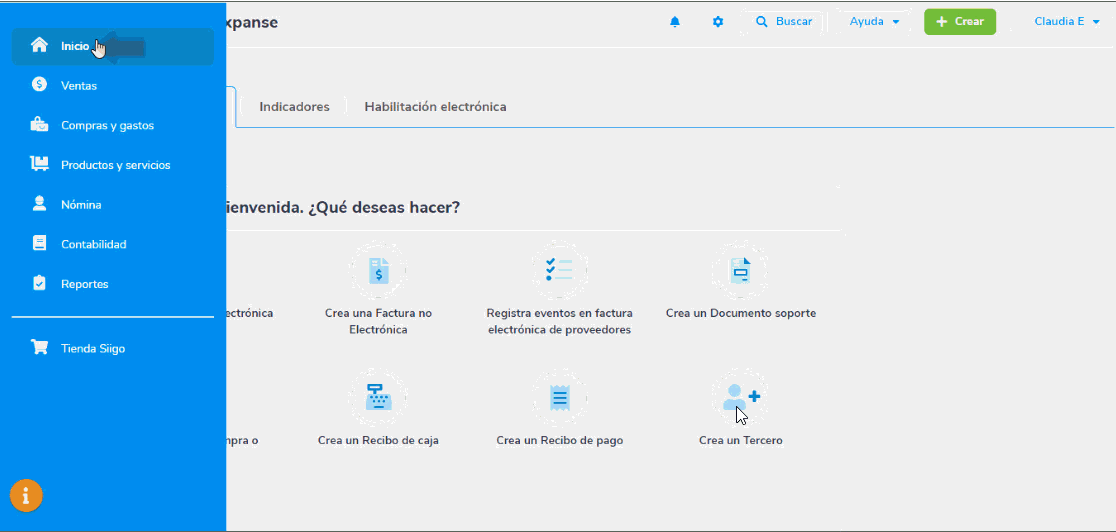Open the Tienda Siigo shopping cart icon
Screen dimensions: 1116x532
pos(39,348)
